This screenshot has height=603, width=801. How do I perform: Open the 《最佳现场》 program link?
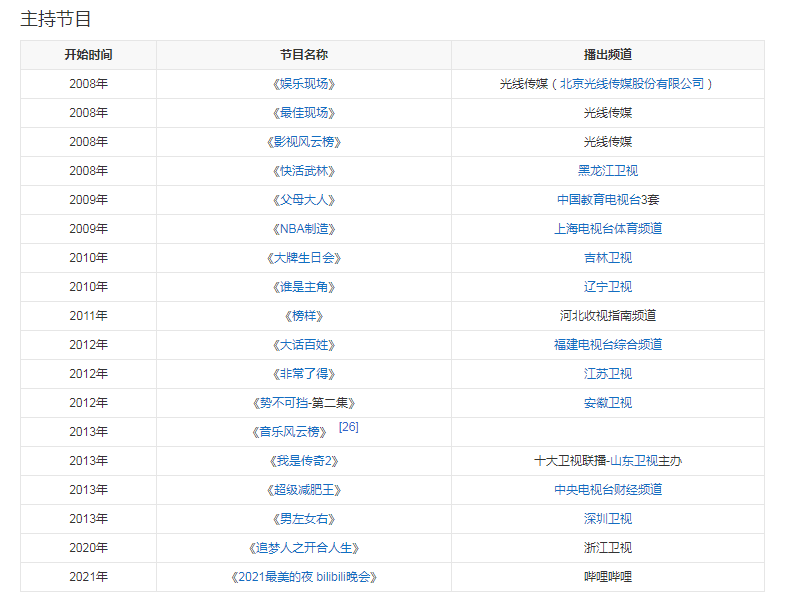point(303,113)
